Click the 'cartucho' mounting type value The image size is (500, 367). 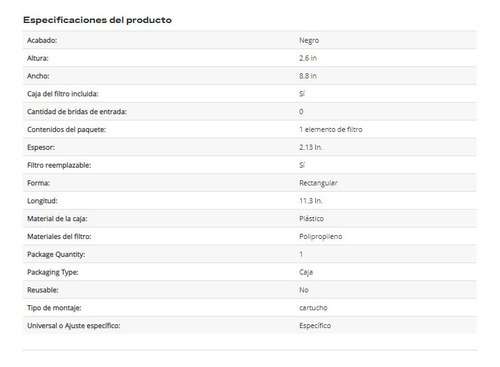pos(313,308)
